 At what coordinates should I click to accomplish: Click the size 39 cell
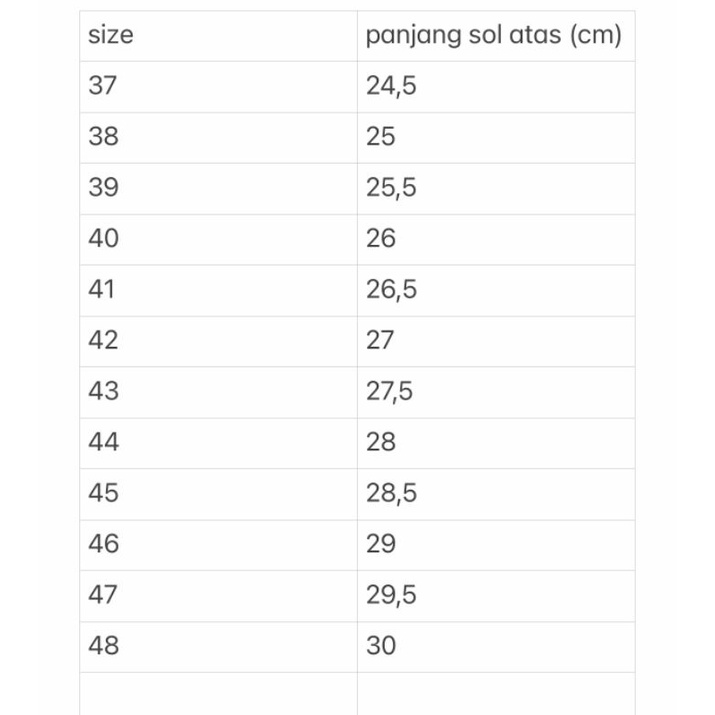(103, 188)
